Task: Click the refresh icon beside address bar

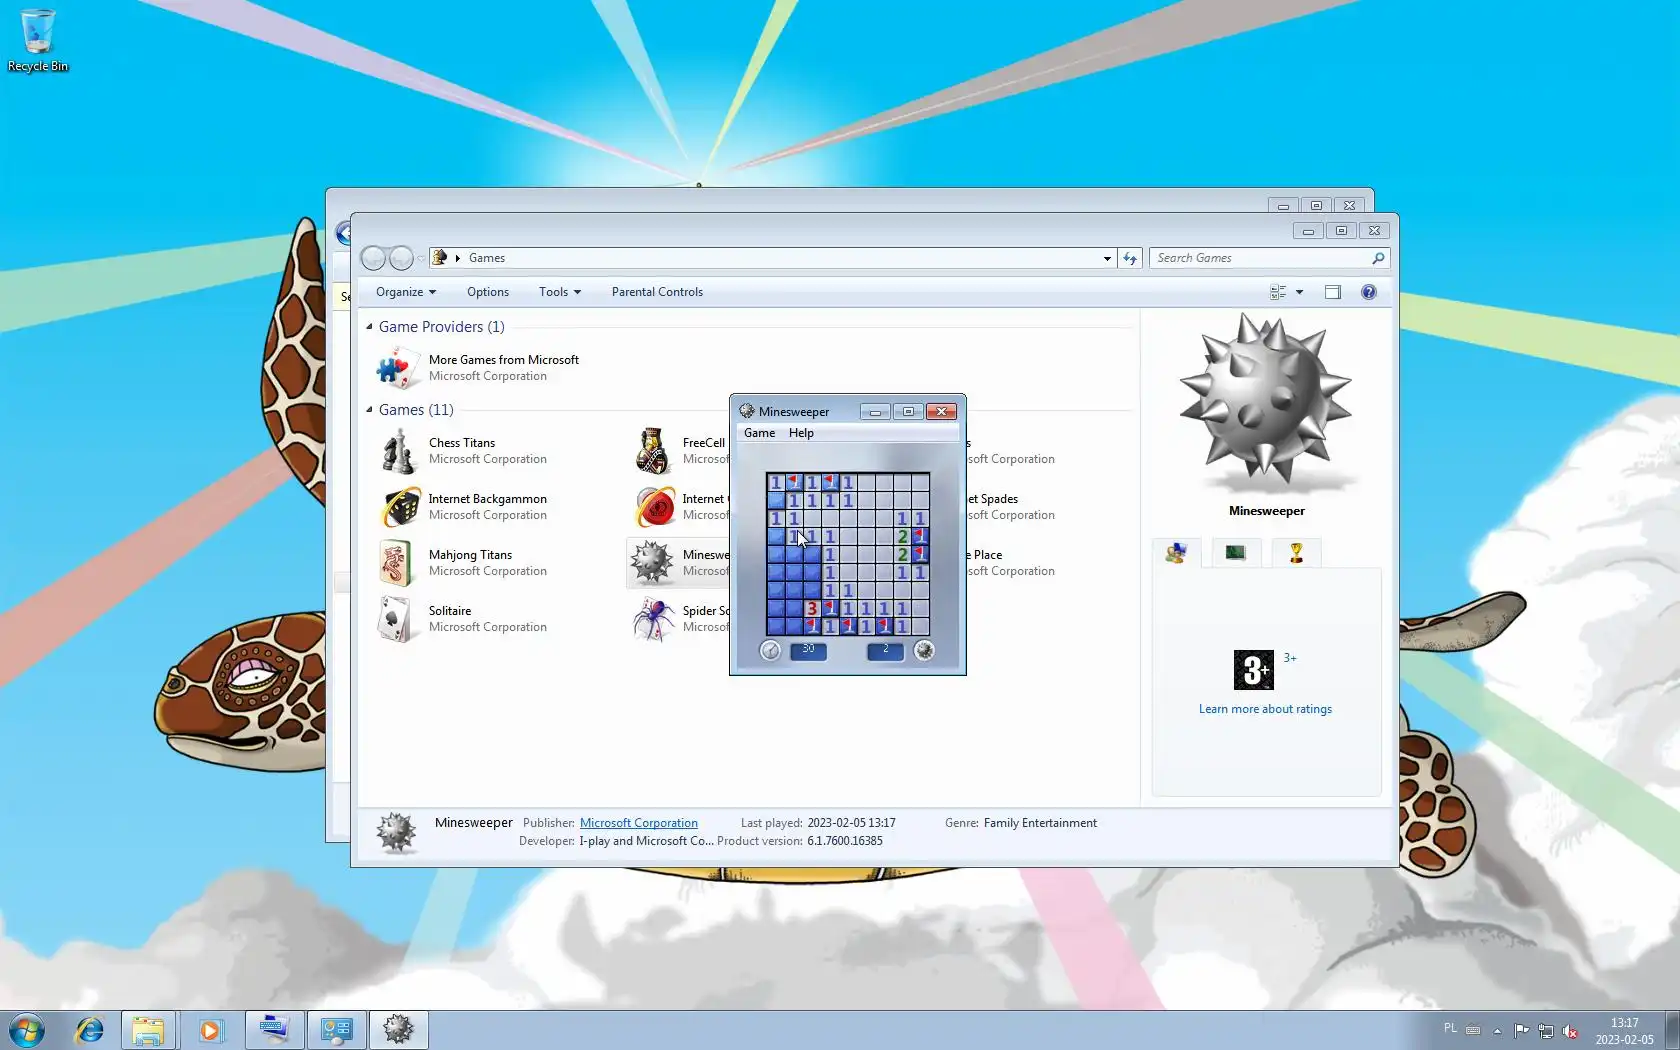Action: pyautogui.click(x=1130, y=258)
